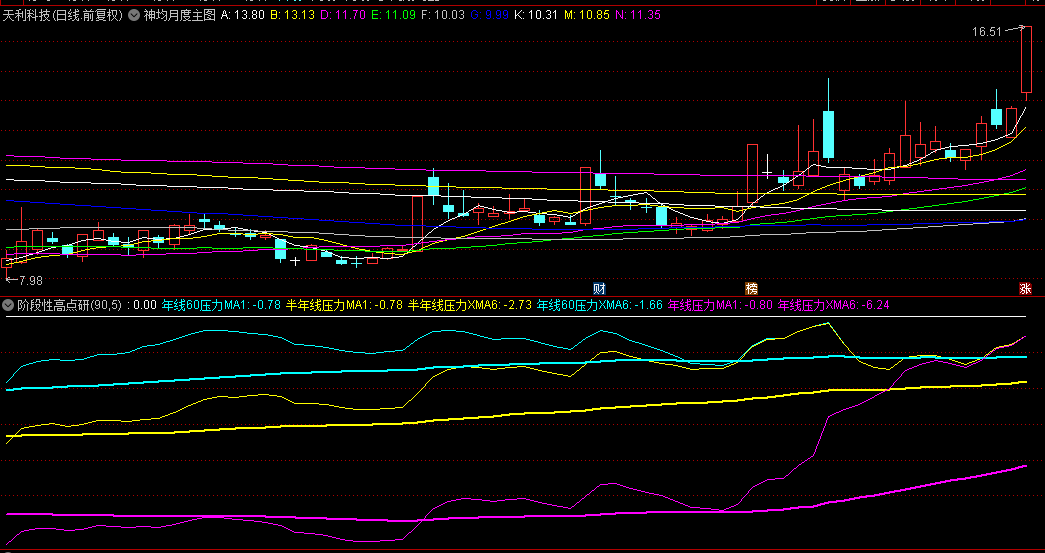Expand the 阶段性高点研 indicator dropdown arrow
The width and height of the screenshot is (1045, 553).
pos(8,305)
